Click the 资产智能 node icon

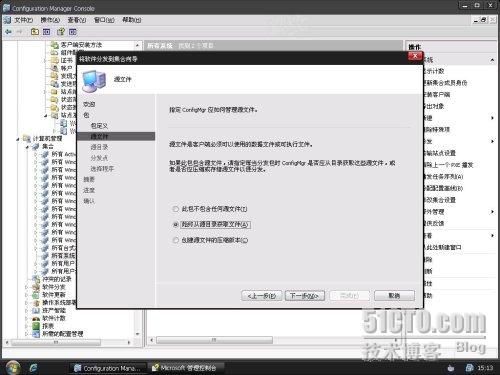point(36,310)
